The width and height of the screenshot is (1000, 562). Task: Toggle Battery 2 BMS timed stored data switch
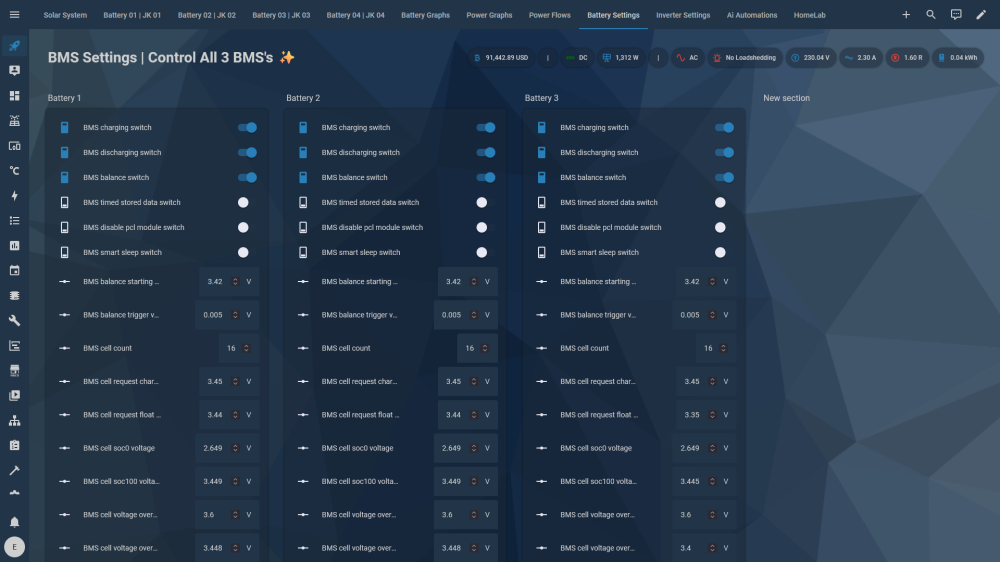click(486, 202)
